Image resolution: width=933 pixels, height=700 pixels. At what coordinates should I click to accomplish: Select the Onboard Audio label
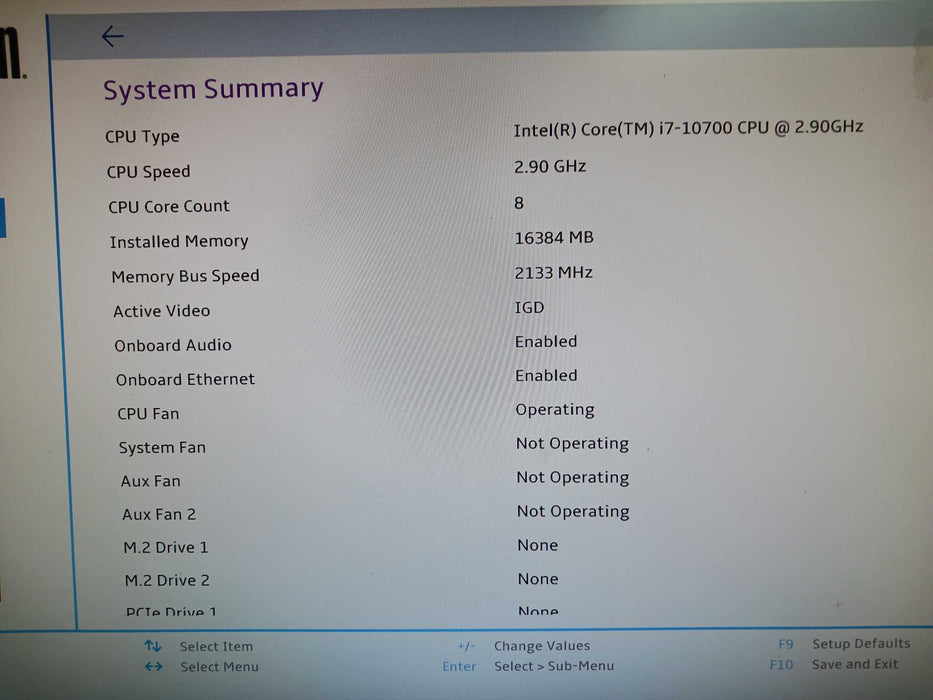[173, 345]
